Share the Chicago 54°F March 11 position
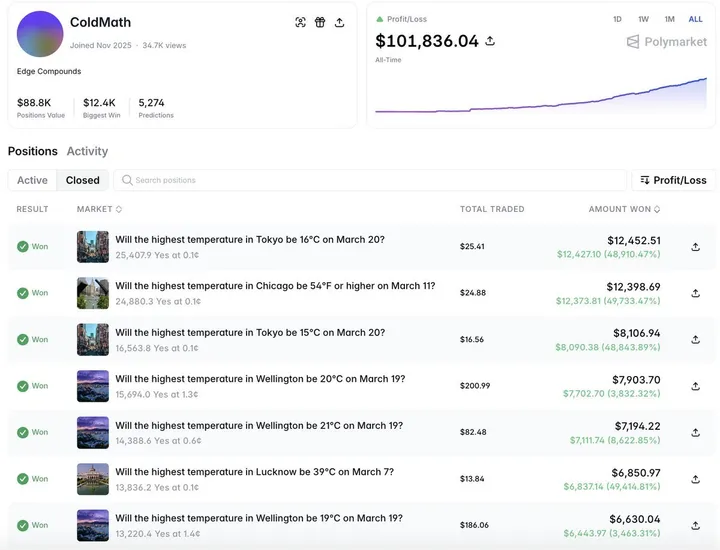 point(696,293)
